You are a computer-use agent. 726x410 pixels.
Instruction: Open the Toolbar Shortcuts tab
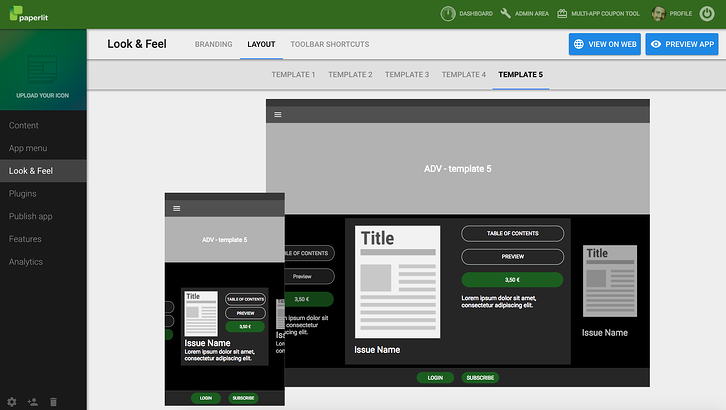click(330, 44)
